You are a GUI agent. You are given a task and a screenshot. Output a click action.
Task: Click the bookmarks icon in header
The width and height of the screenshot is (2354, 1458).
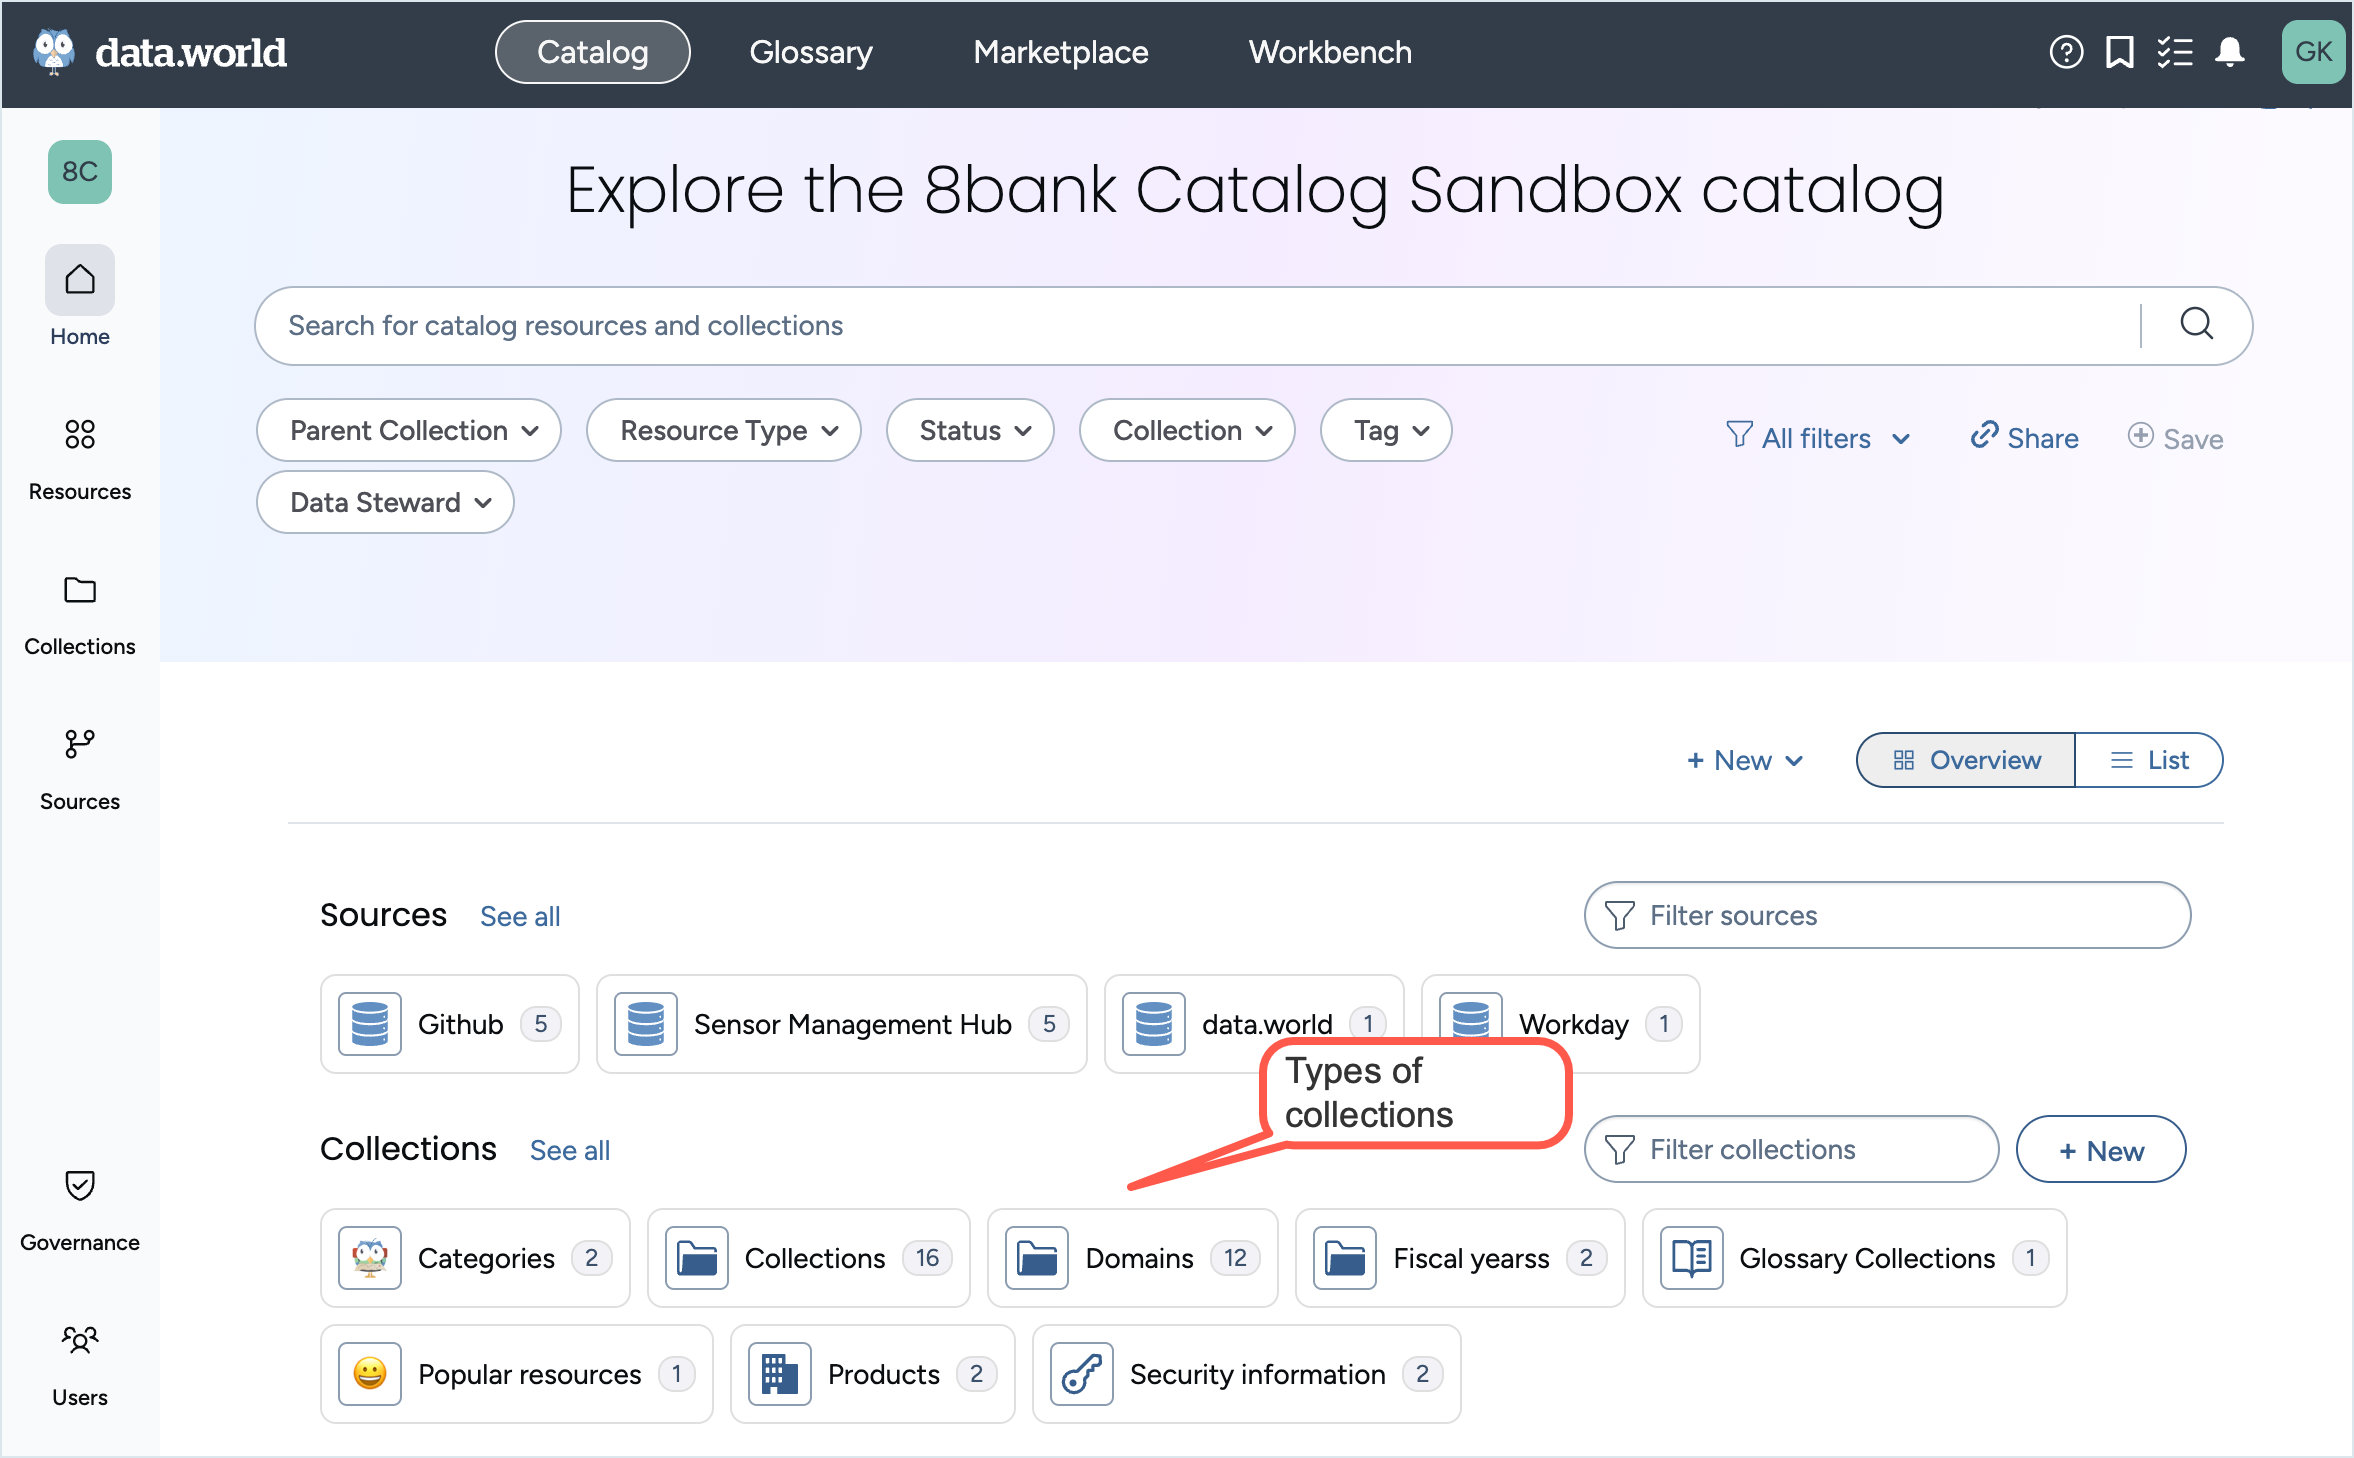[x=2119, y=52]
